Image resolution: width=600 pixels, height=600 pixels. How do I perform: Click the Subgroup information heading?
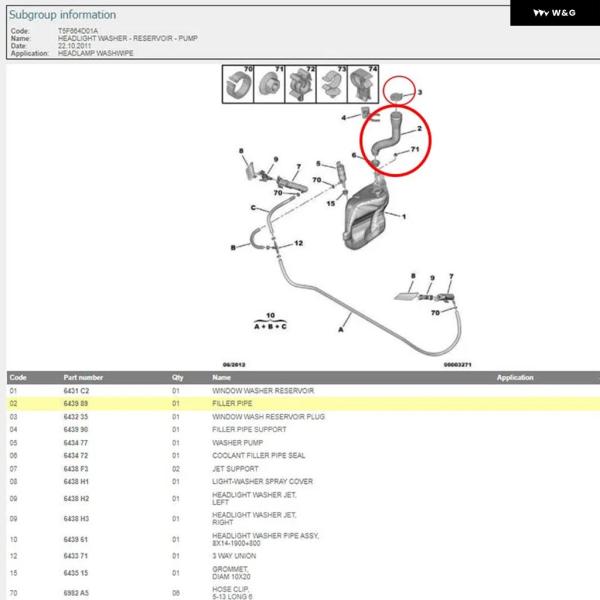click(62, 15)
